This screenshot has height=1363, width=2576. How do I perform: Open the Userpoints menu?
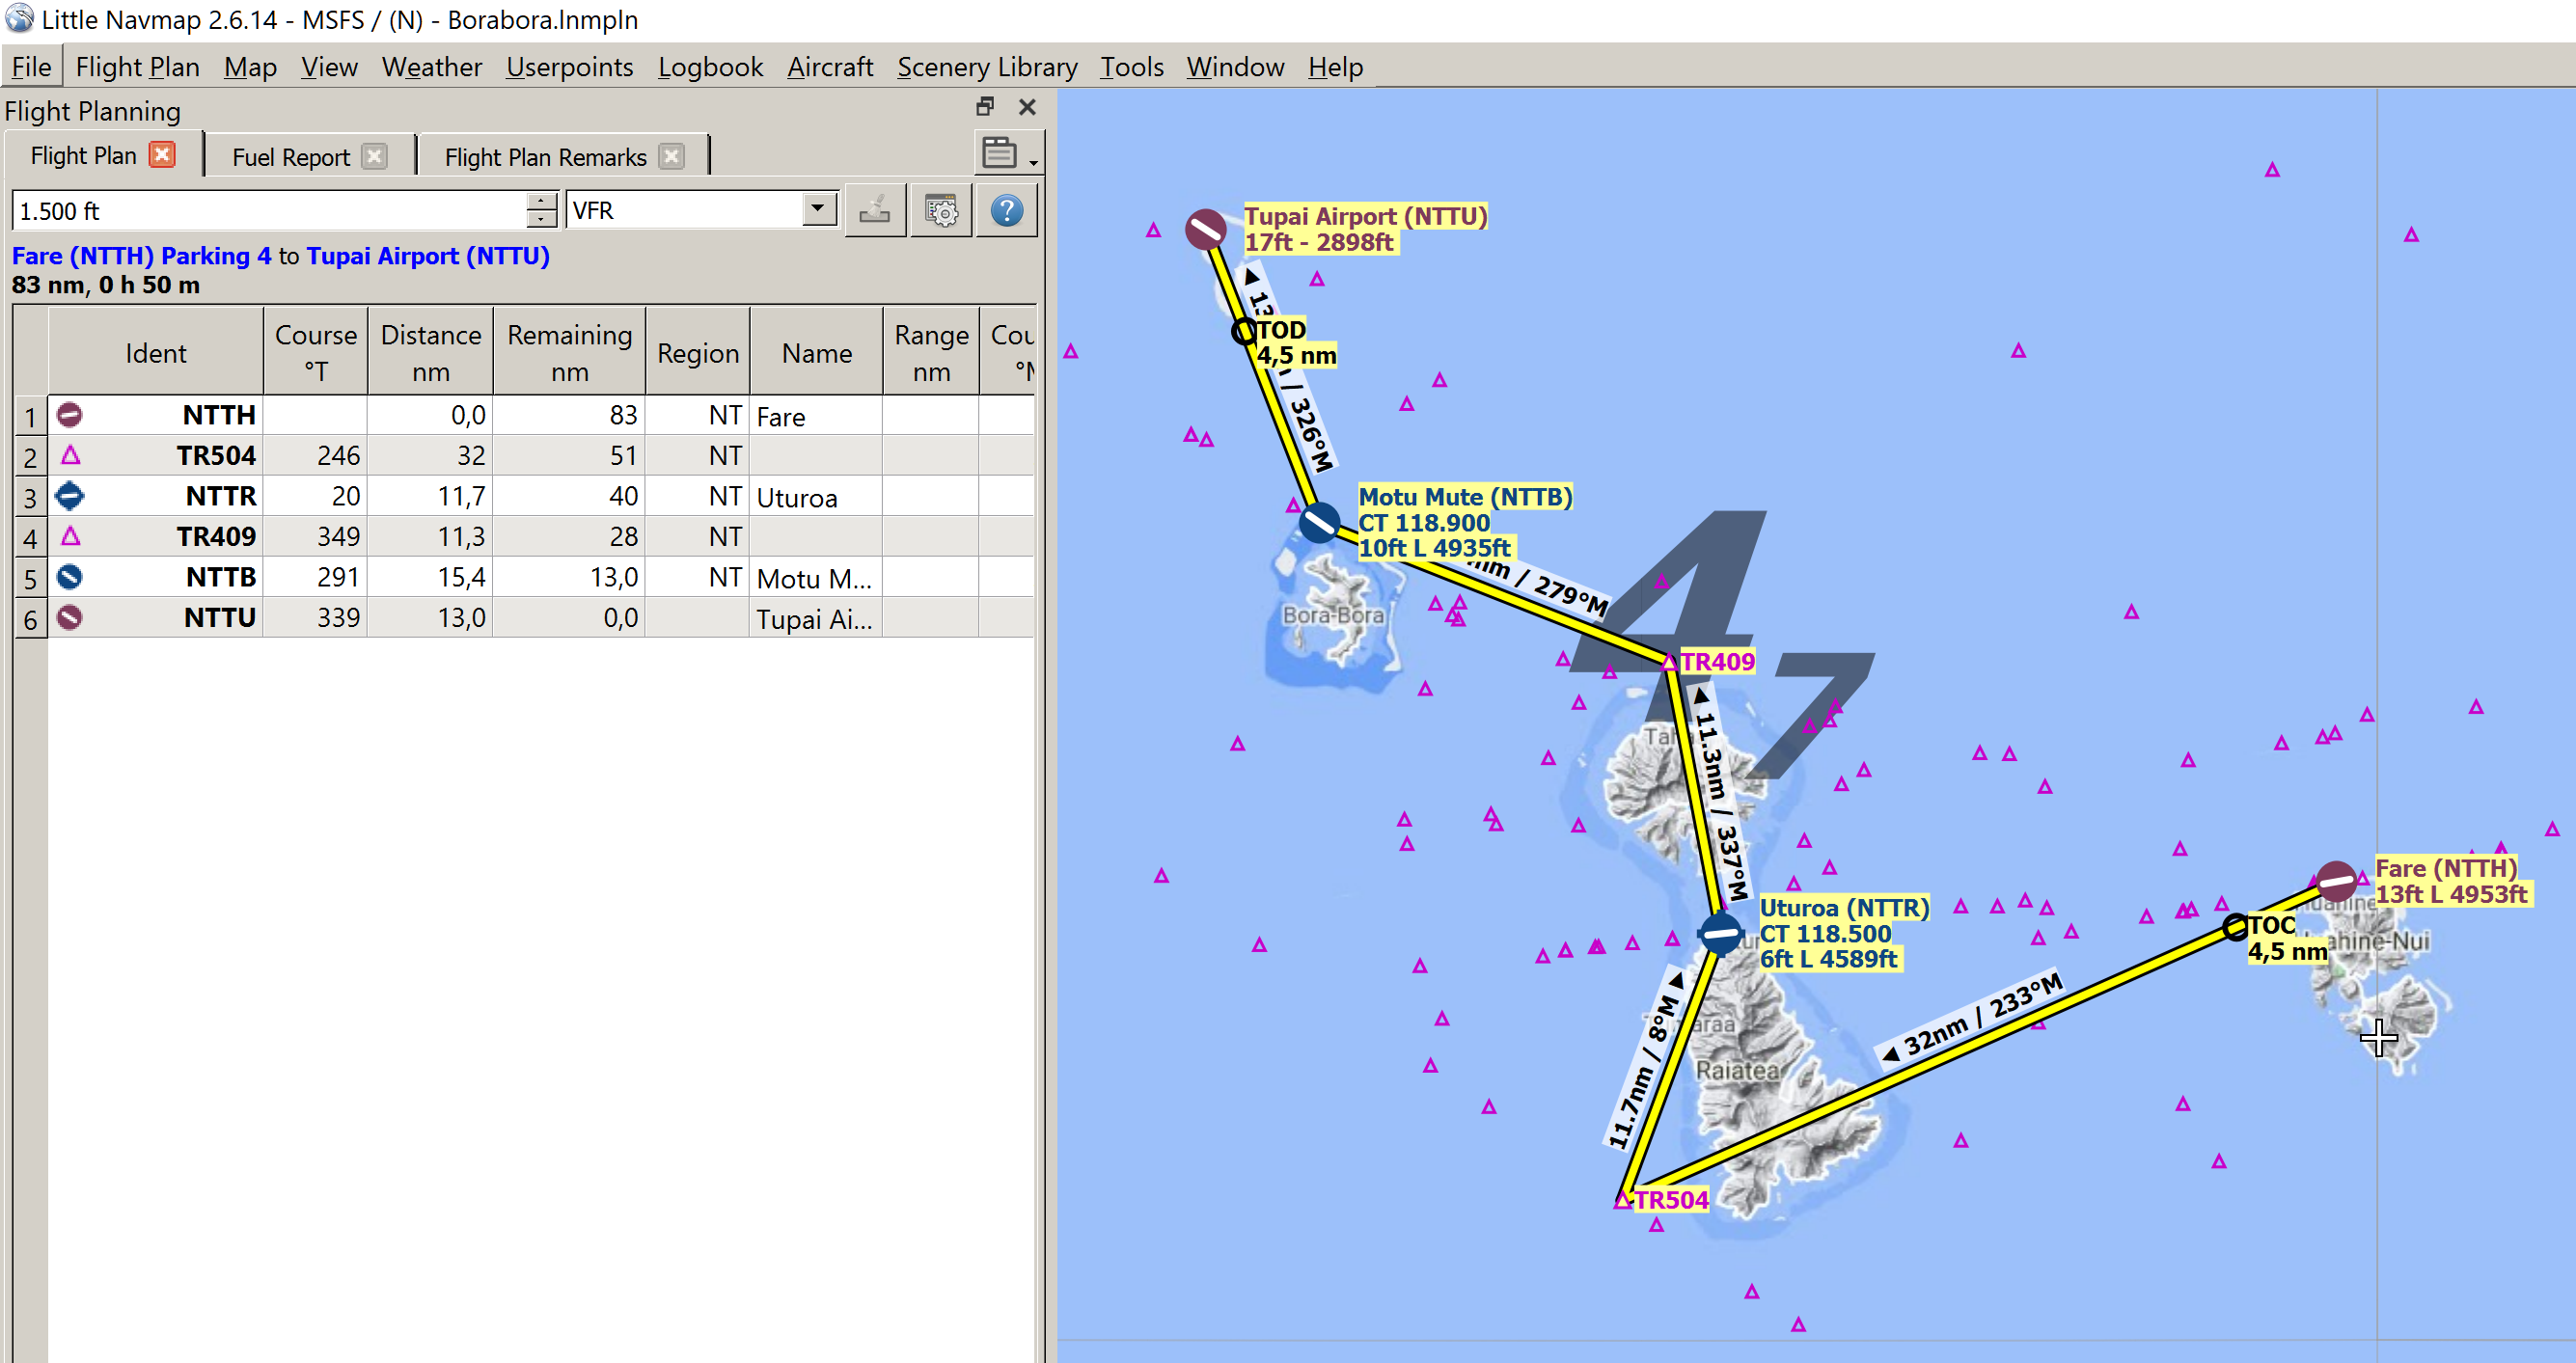[569, 67]
